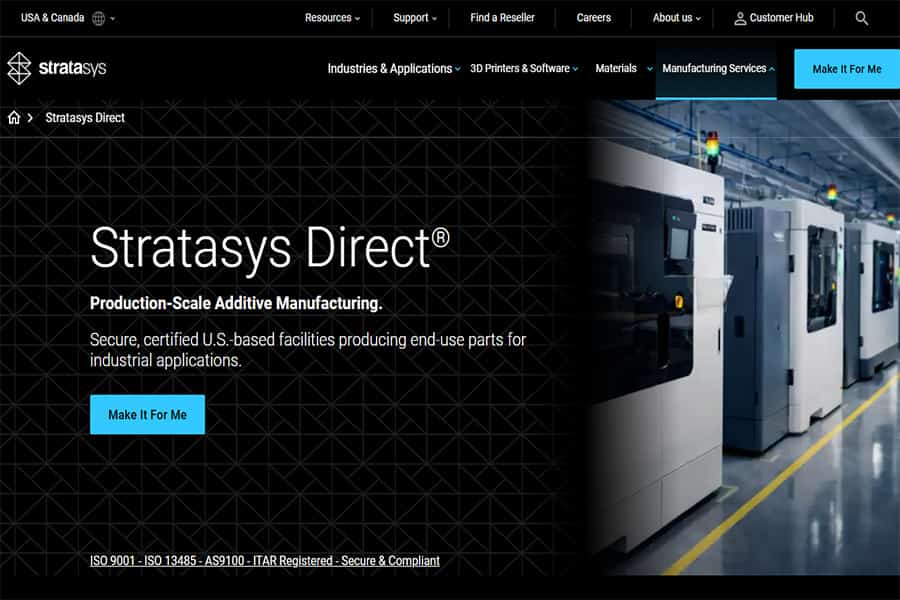Click the globe region icon

pyautogui.click(x=99, y=18)
